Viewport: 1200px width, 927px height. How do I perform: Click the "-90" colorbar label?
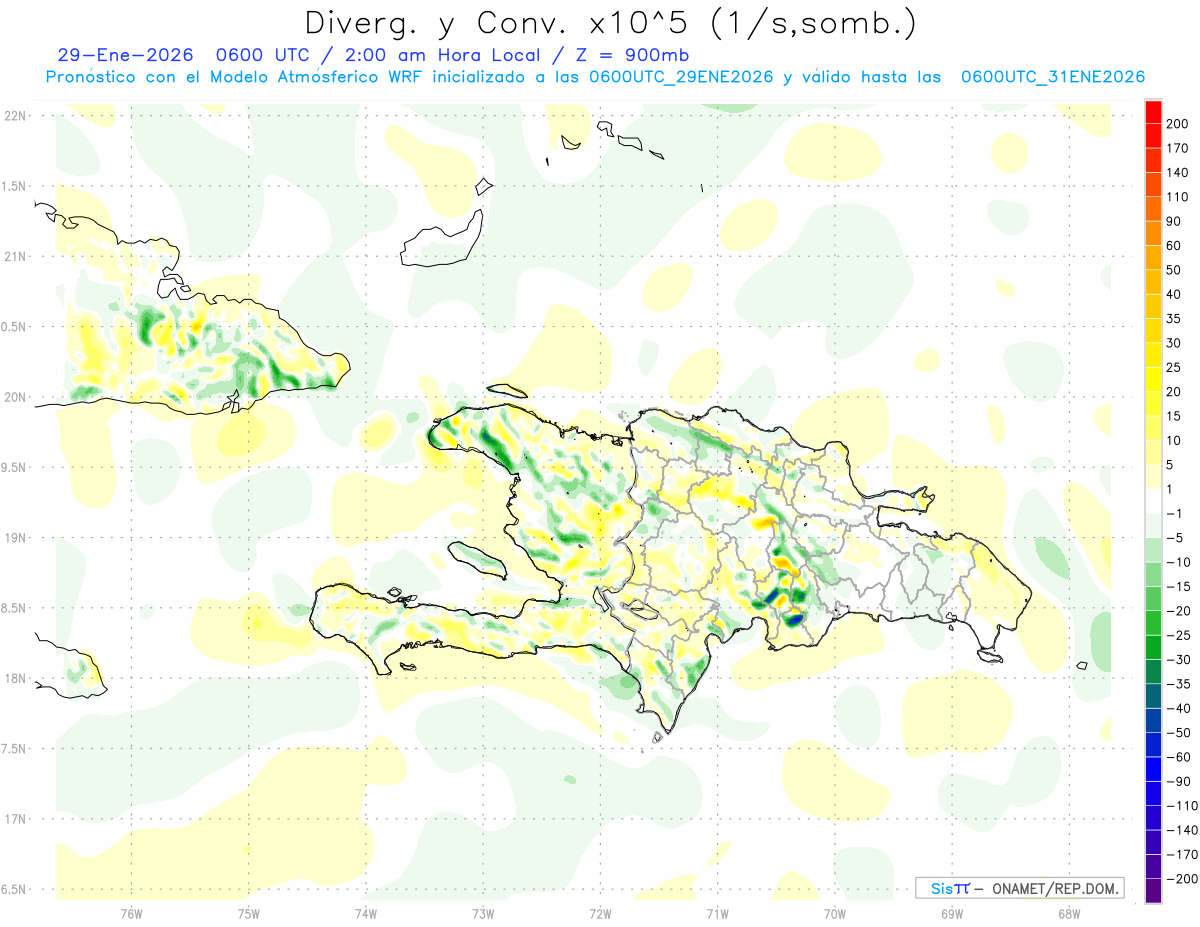[1180, 781]
